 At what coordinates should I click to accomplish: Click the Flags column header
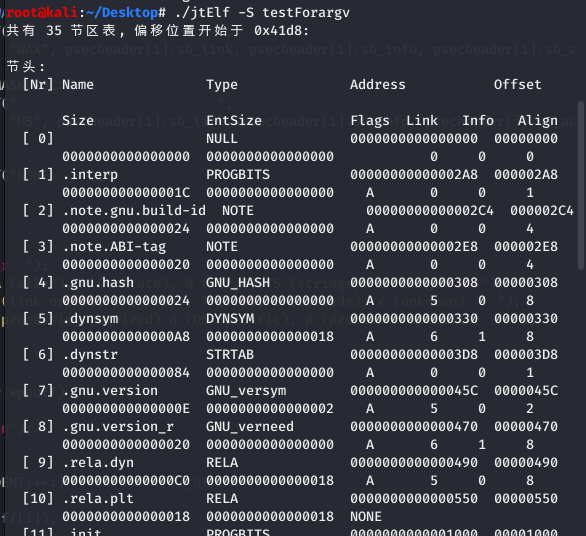click(x=370, y=120)
